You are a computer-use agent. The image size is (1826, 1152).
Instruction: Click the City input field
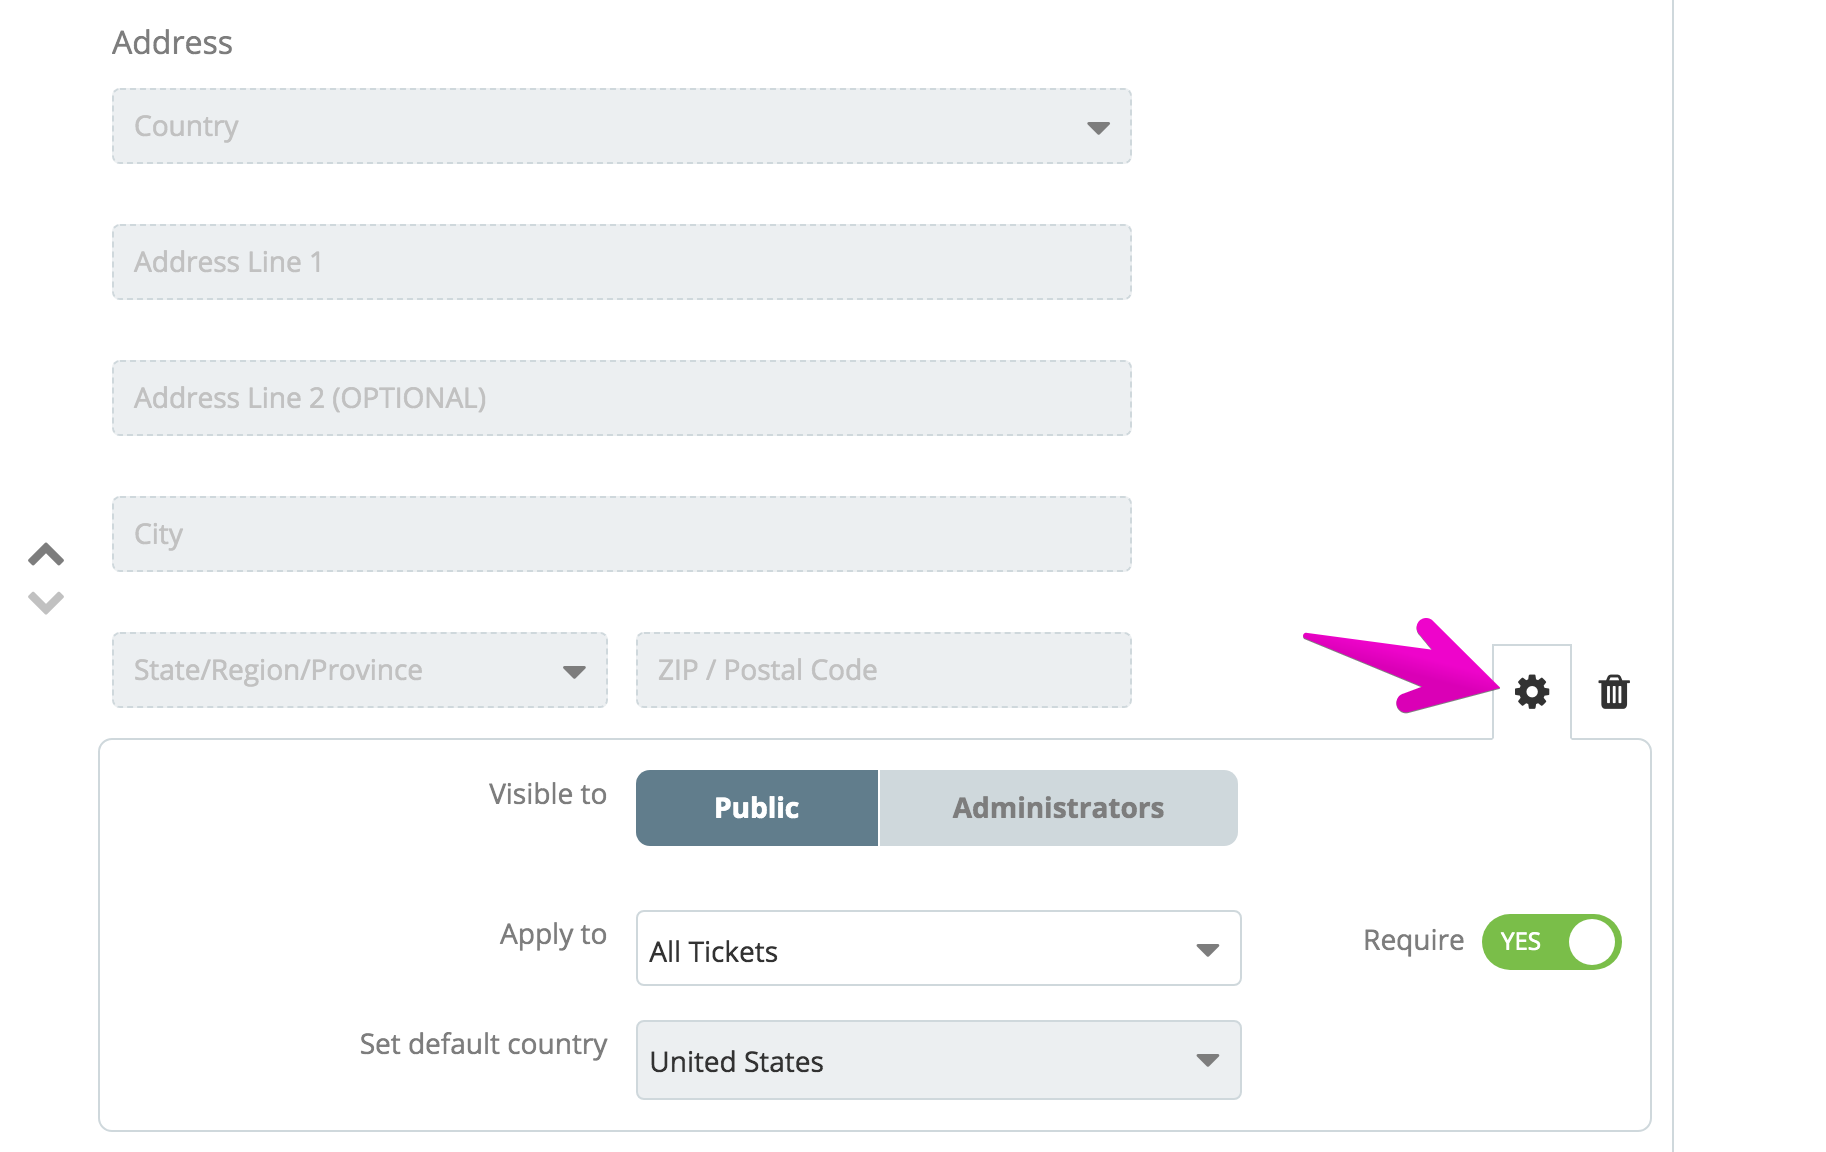pos(622,534)
